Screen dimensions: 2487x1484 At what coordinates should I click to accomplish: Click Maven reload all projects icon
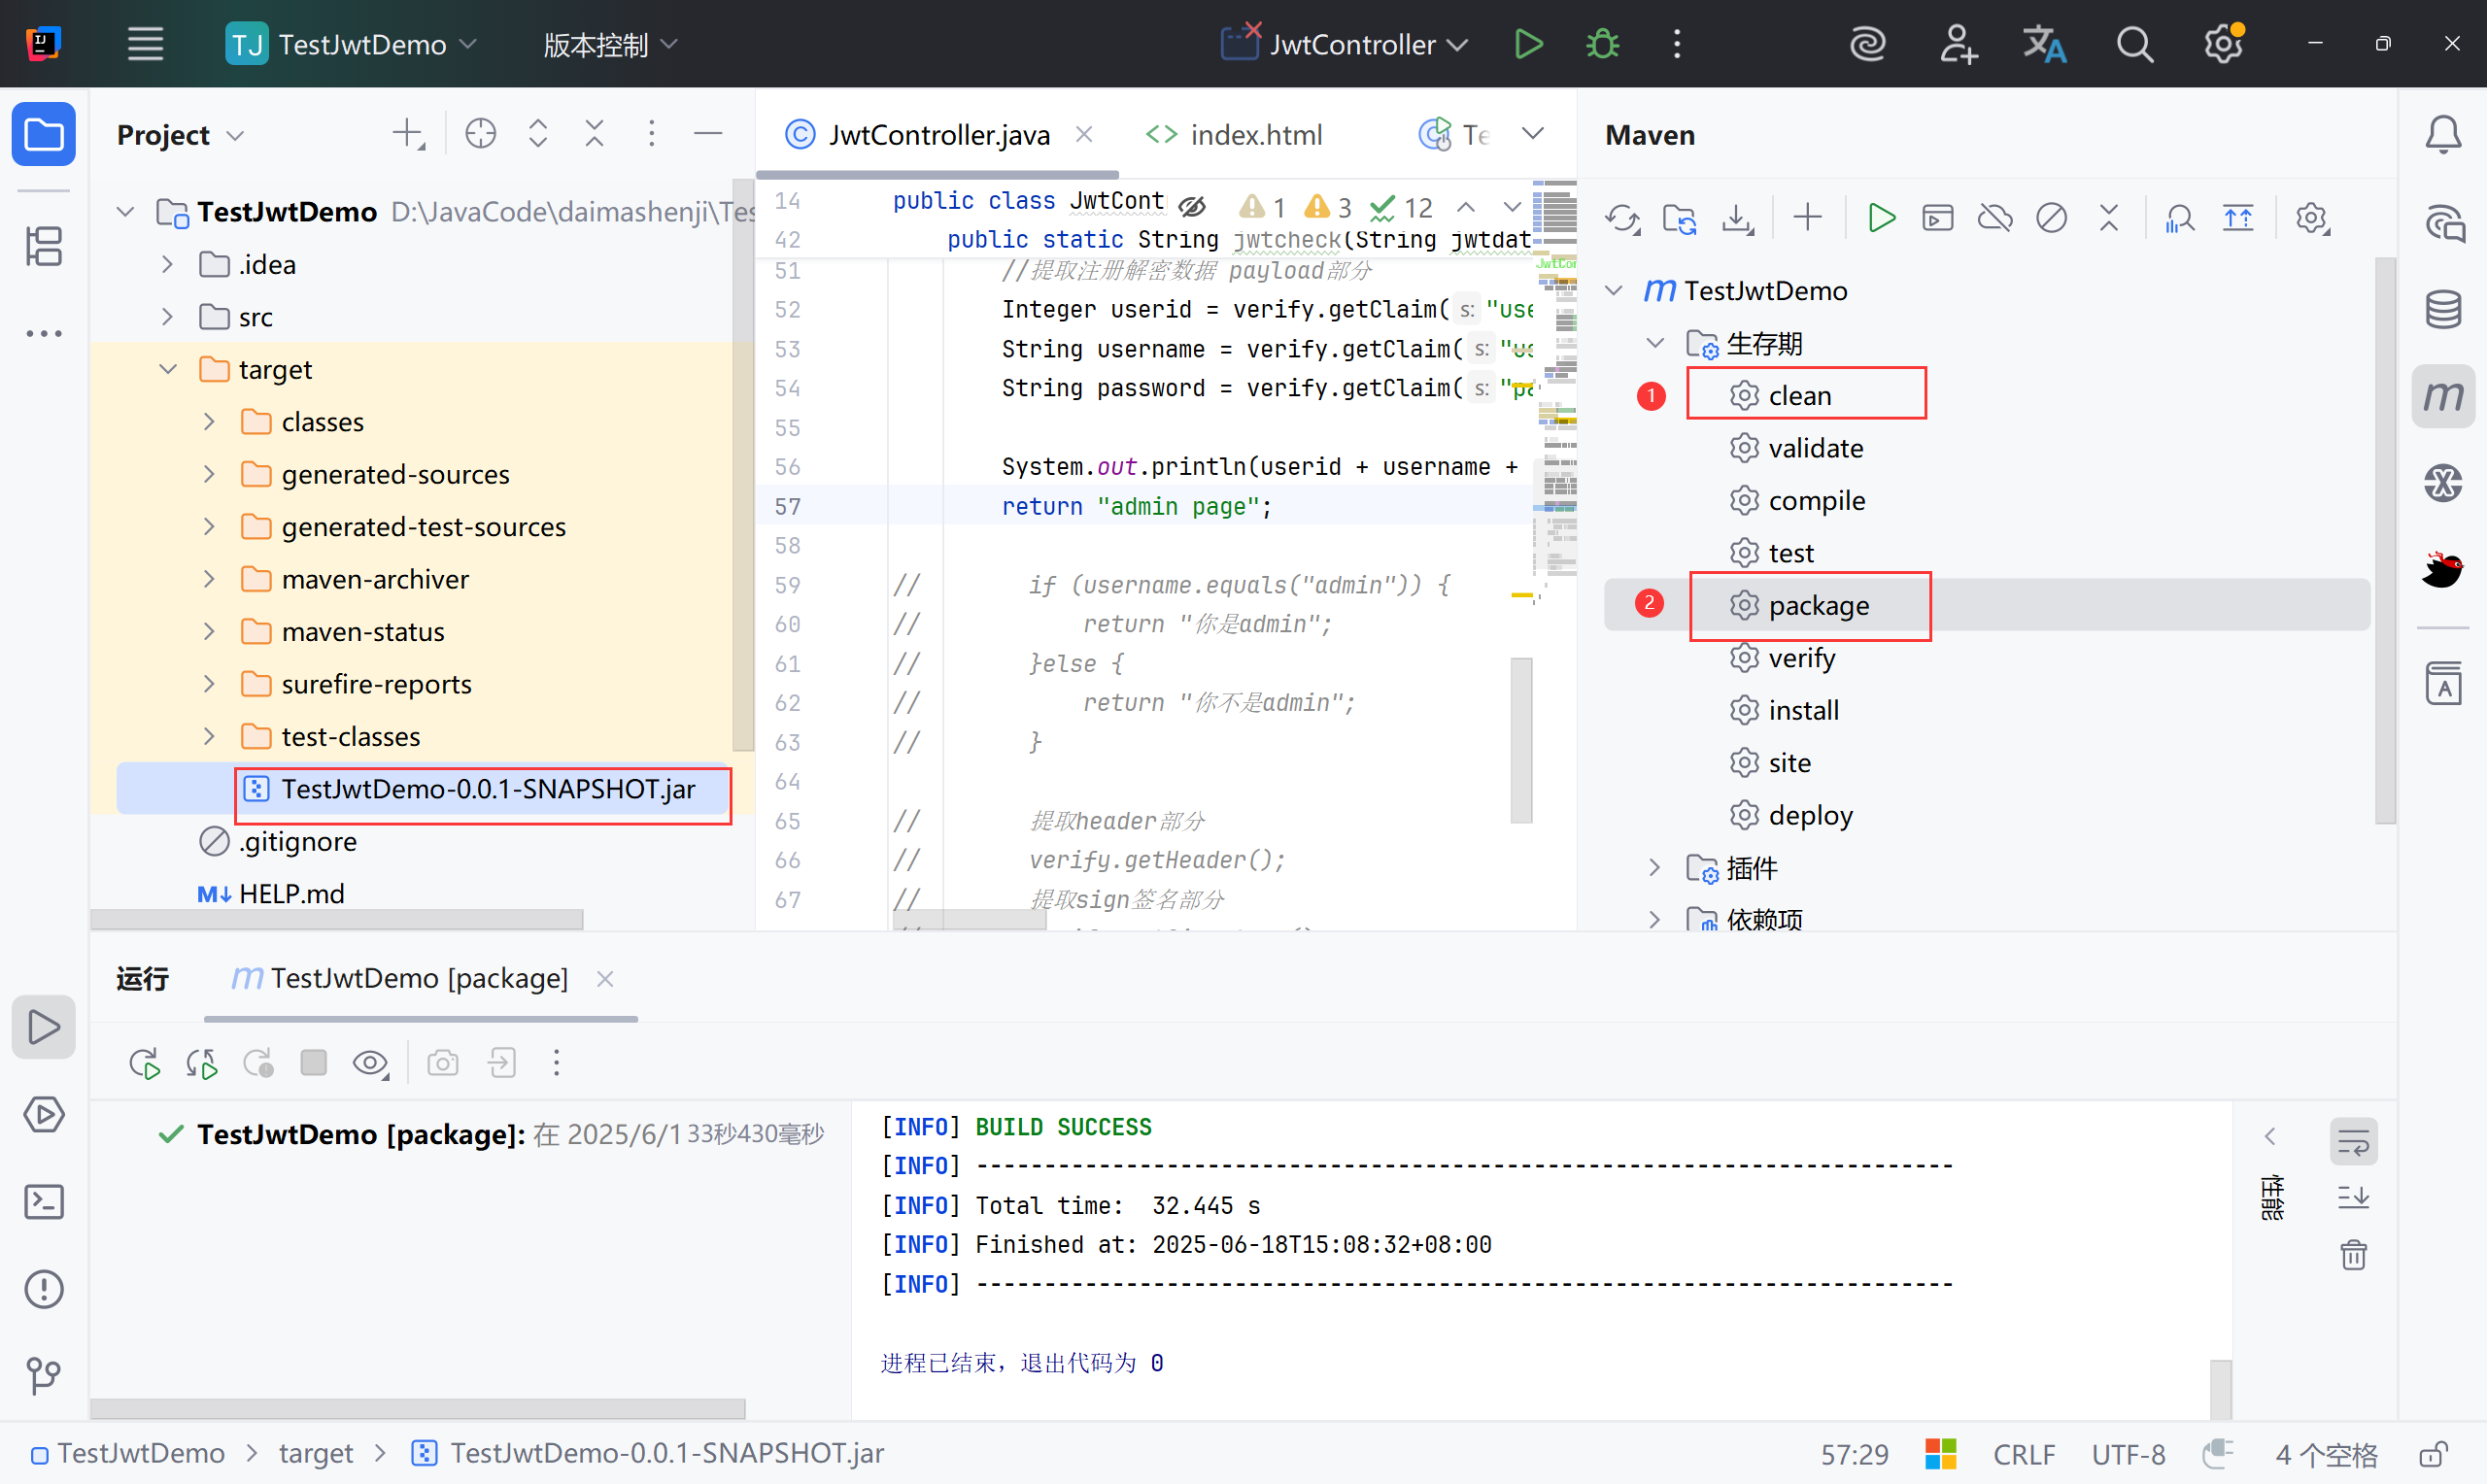[1622, 218]
